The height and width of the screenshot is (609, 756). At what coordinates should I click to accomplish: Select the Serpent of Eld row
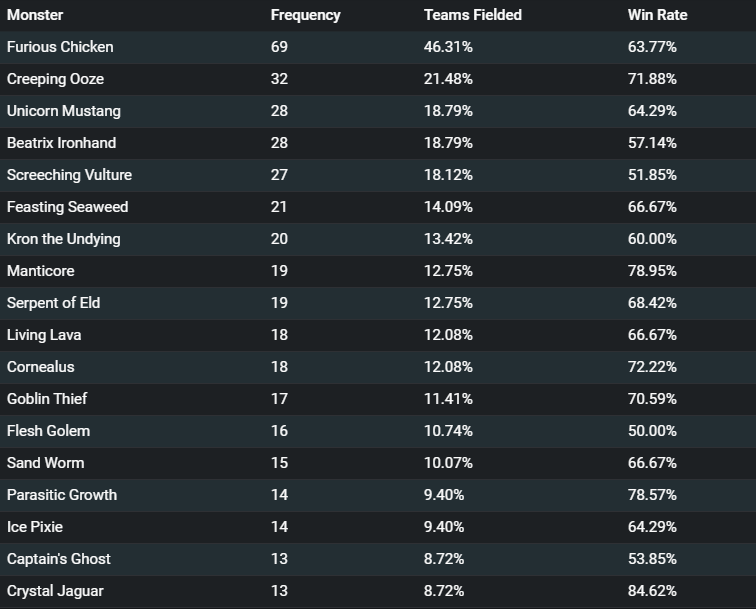[378, 303]
